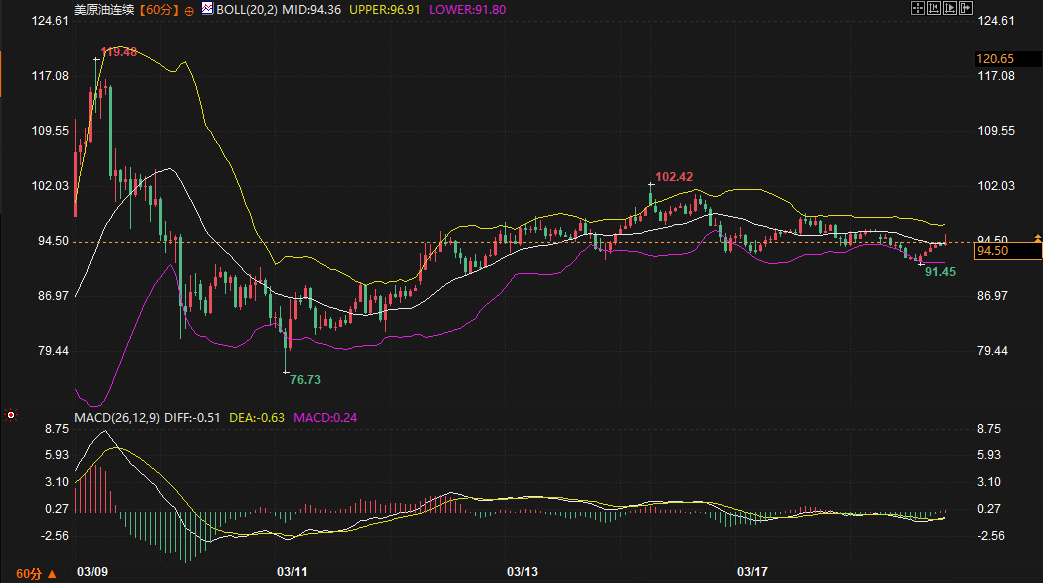The height and width of the screenshot is (583, 1043).
Task: Click the 【60分】 timeframe label in the title
Action: (159, 9)
